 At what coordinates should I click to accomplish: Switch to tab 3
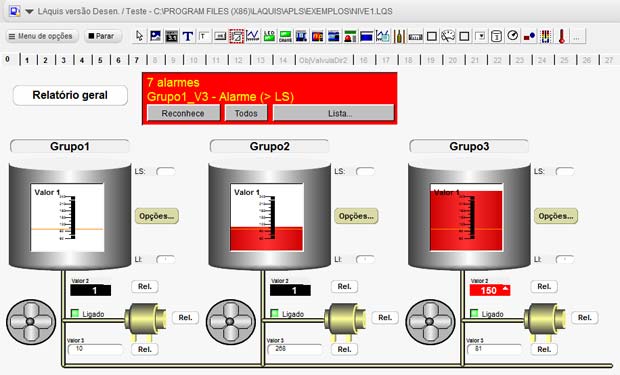pyautogui.click(x=63, y=60)
